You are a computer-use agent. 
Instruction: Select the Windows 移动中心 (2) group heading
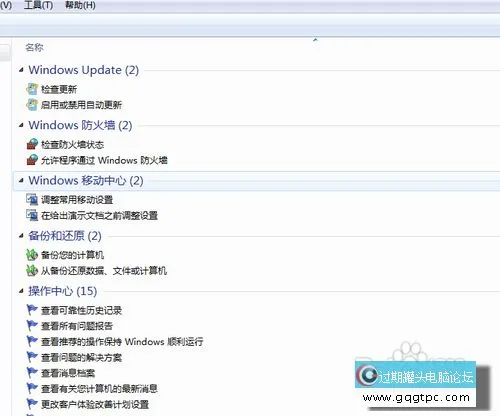coord(86,181)
